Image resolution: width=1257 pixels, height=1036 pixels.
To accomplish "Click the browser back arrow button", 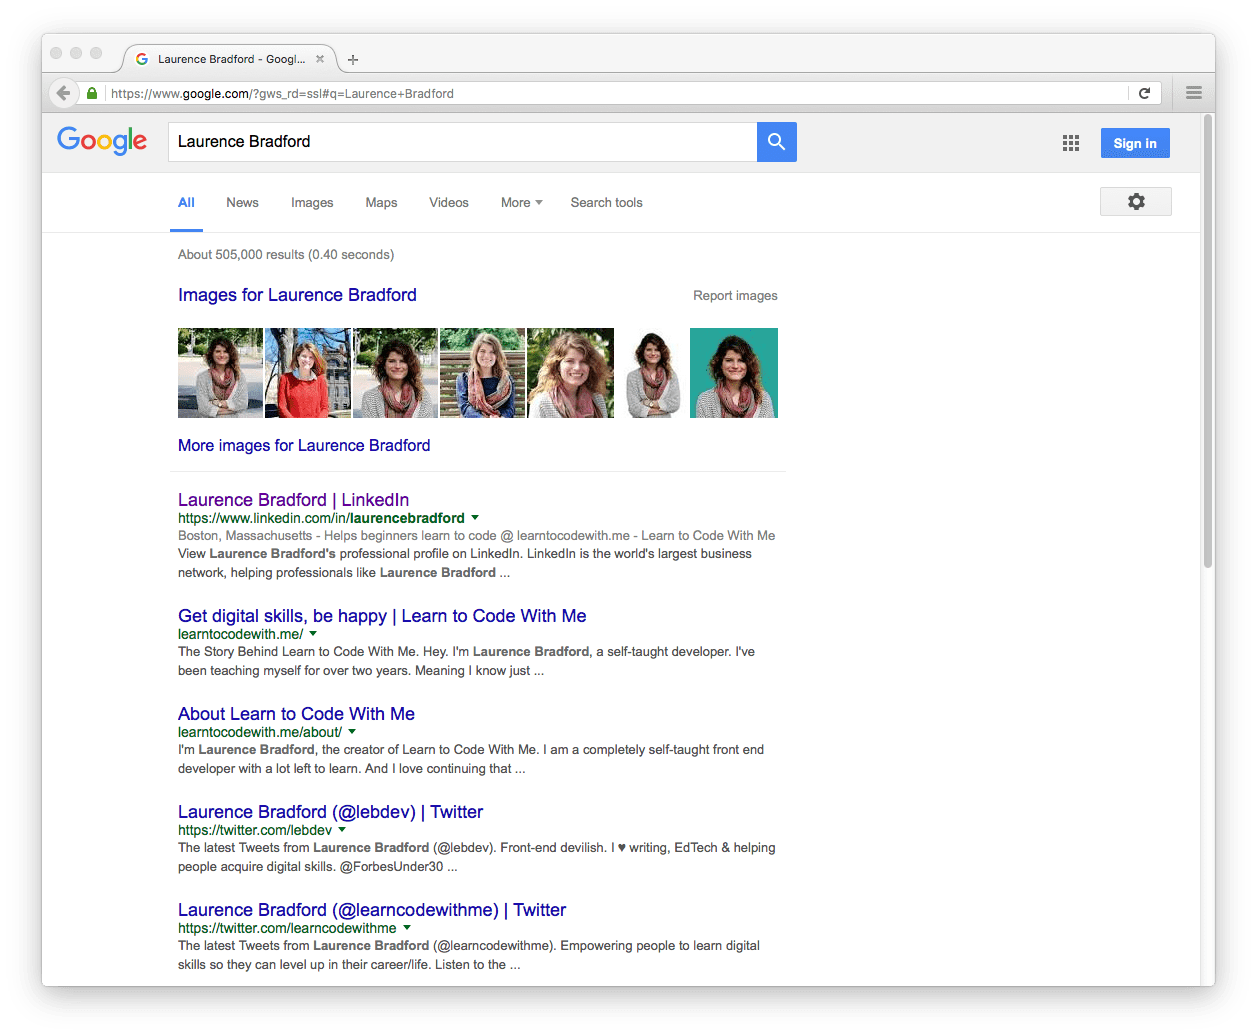I will [64, 93].
